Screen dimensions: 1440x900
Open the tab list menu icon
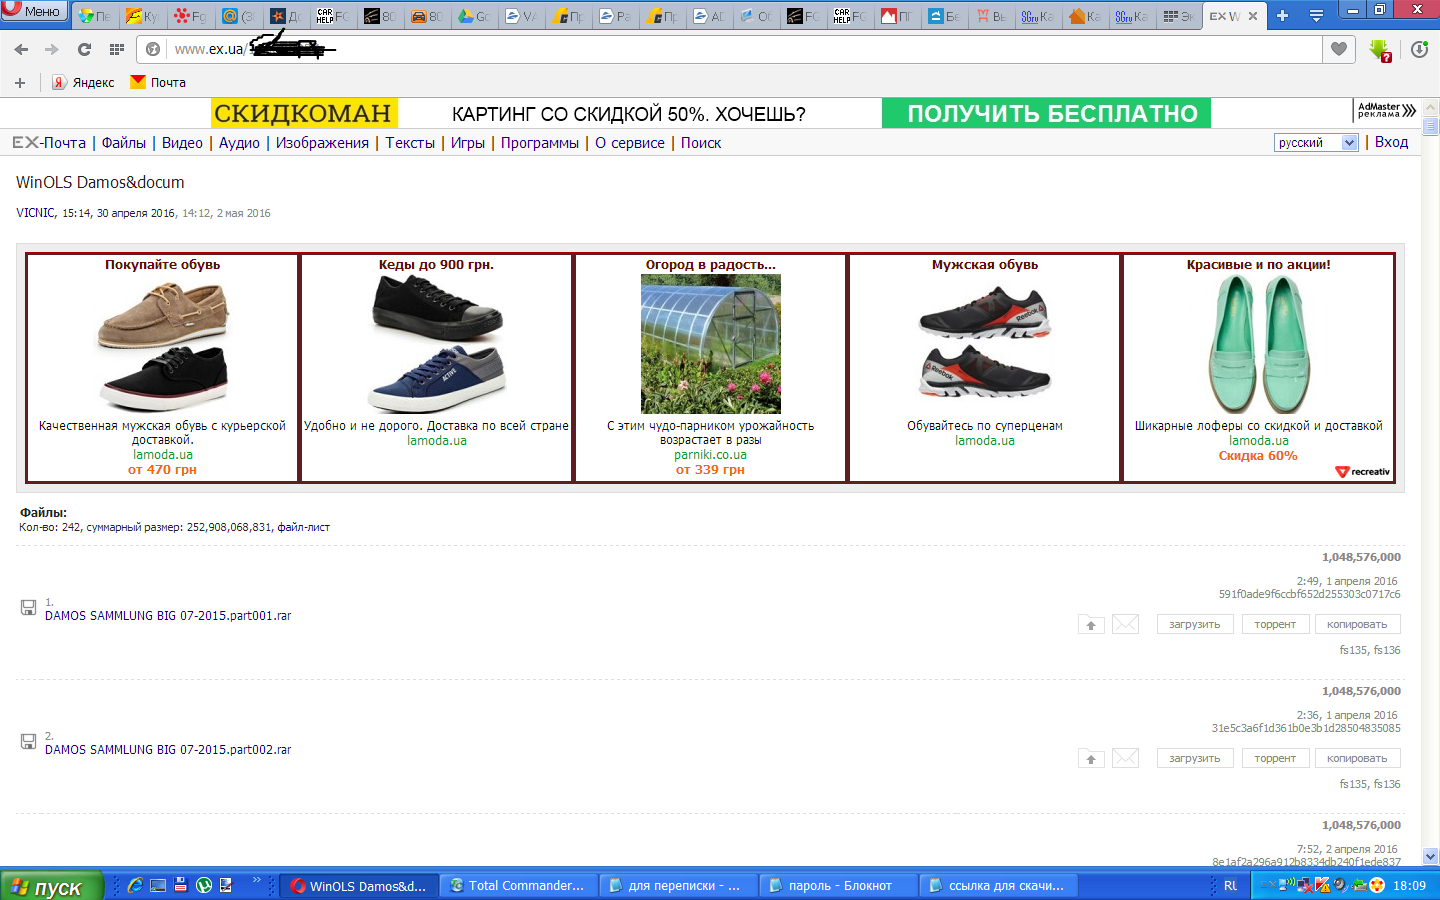click(x=1316, y=16)
